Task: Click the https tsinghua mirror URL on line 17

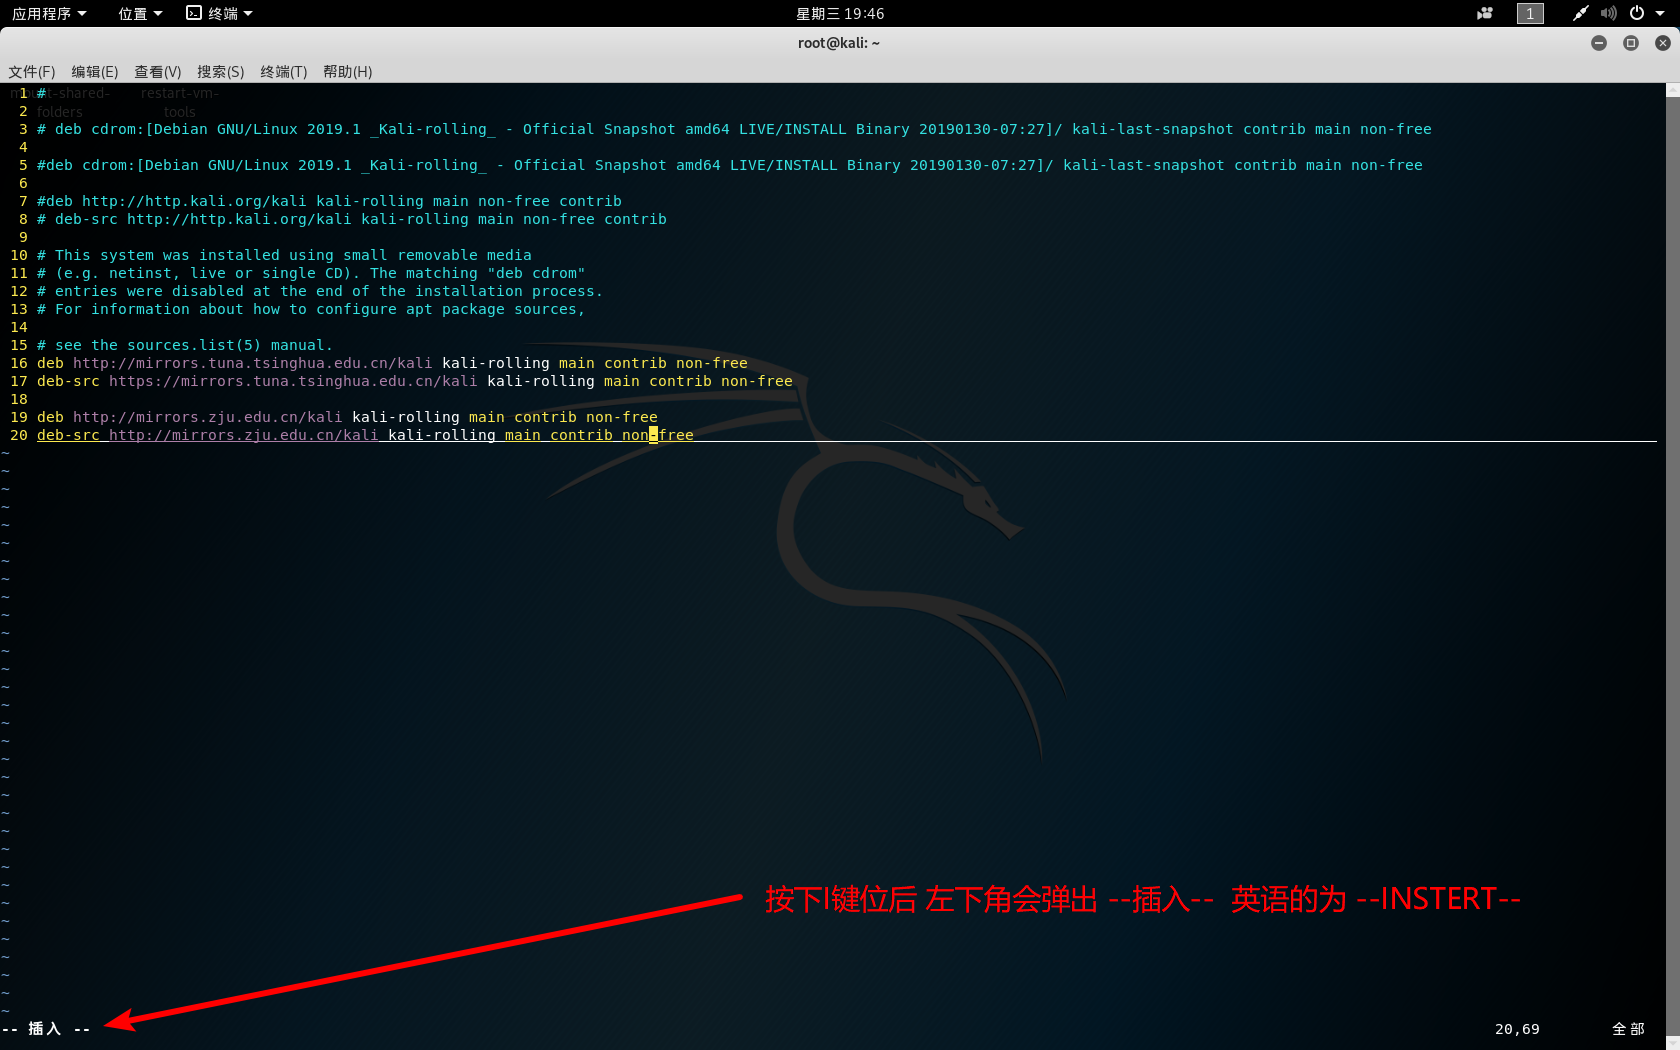Action: [x=293, y=381]
